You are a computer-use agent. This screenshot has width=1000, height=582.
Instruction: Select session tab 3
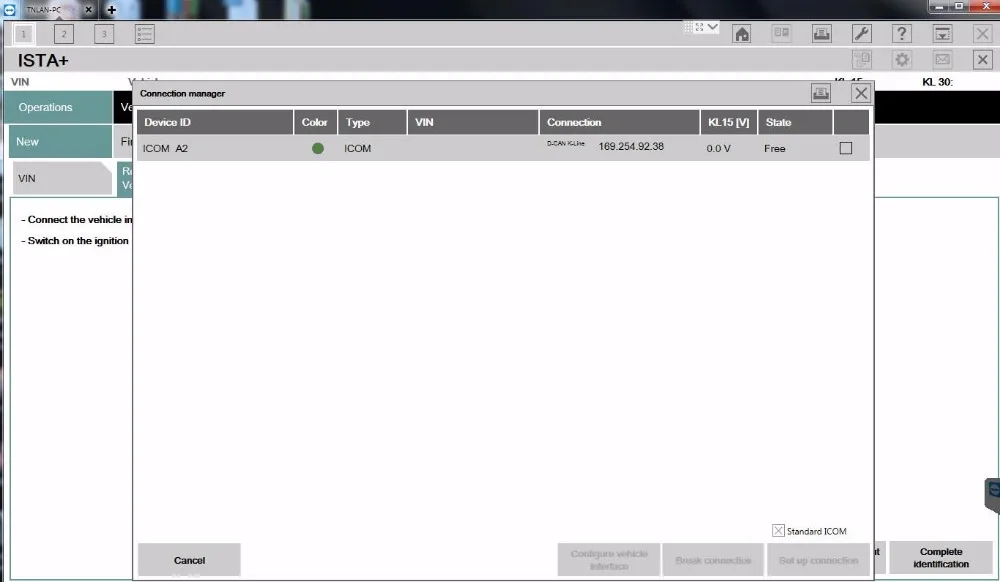[x=104, y=34]
